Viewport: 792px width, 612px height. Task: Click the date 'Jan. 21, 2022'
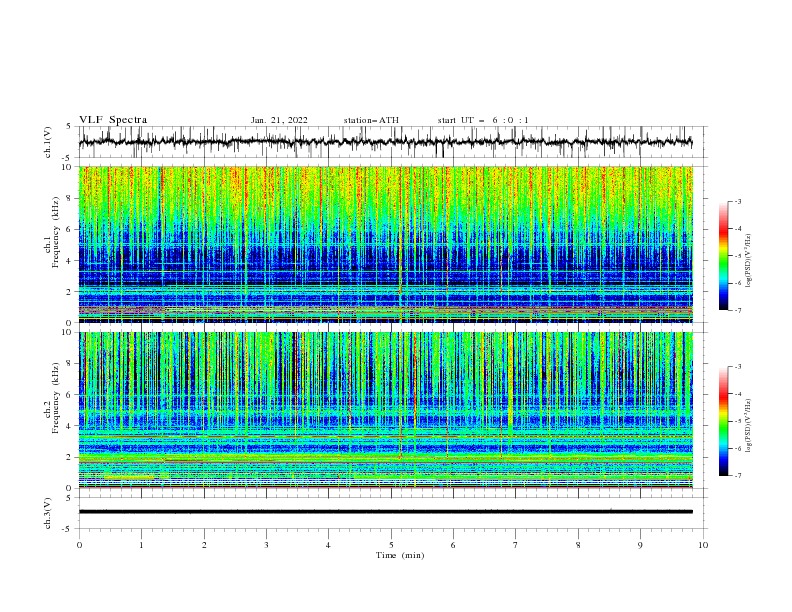click(279, 120)
